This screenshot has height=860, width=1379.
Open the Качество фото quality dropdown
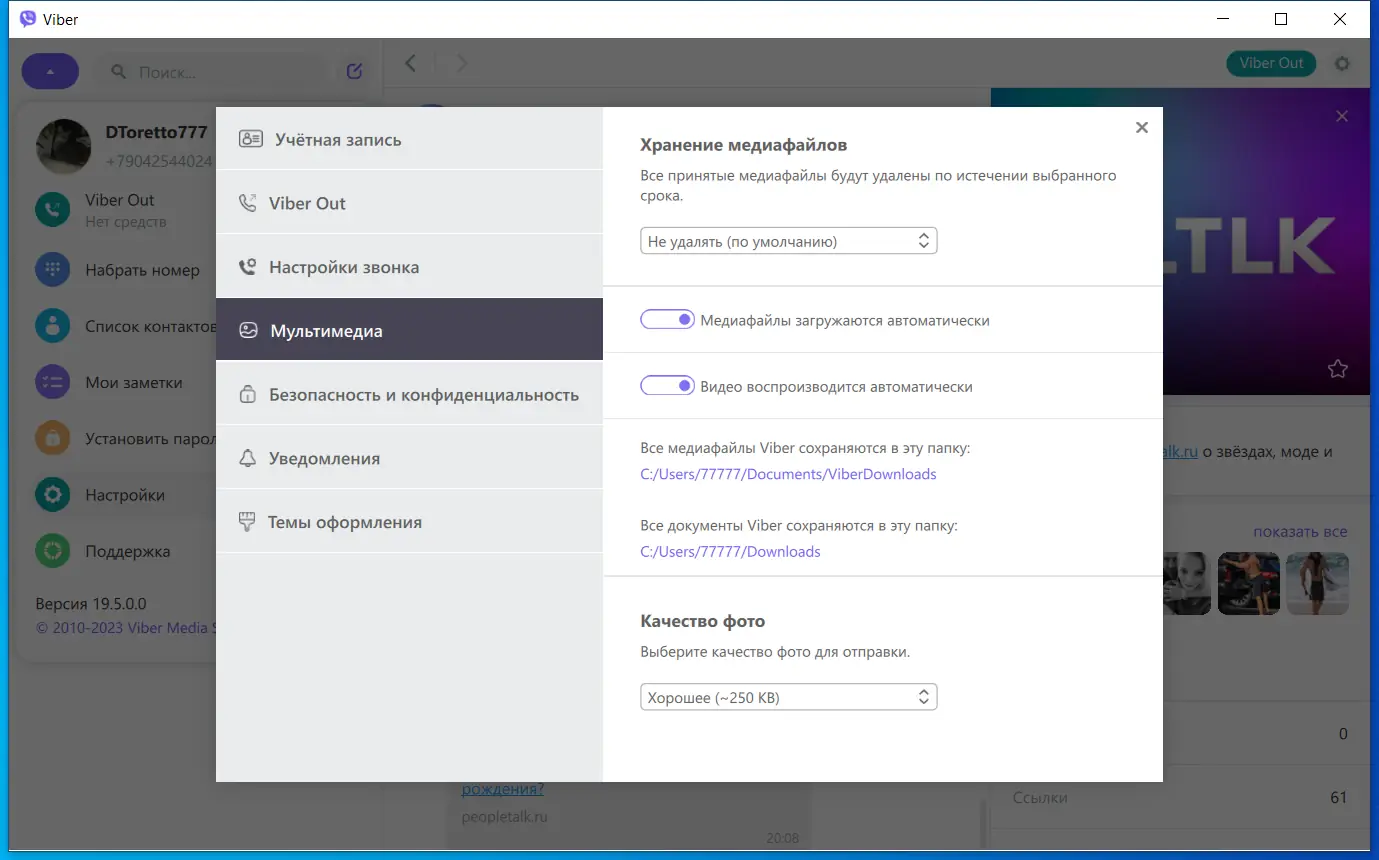(788, 696)
